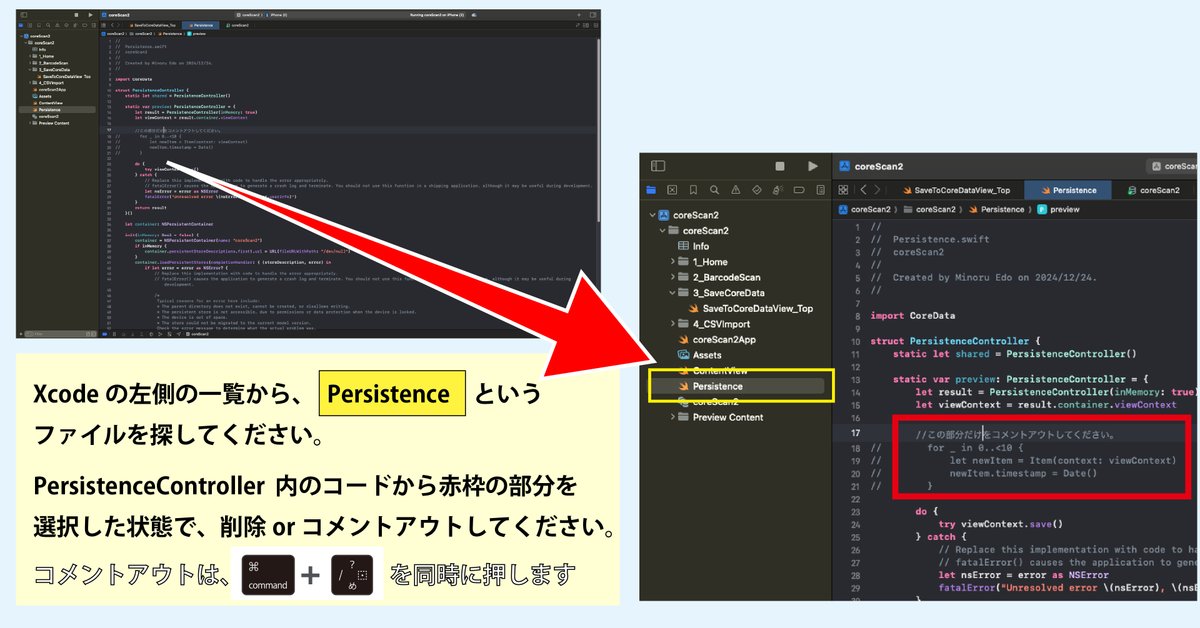
Task: Collapse the top-level coreScan2 project in the enlarged navigator
Action: click(x=653, y=216)
